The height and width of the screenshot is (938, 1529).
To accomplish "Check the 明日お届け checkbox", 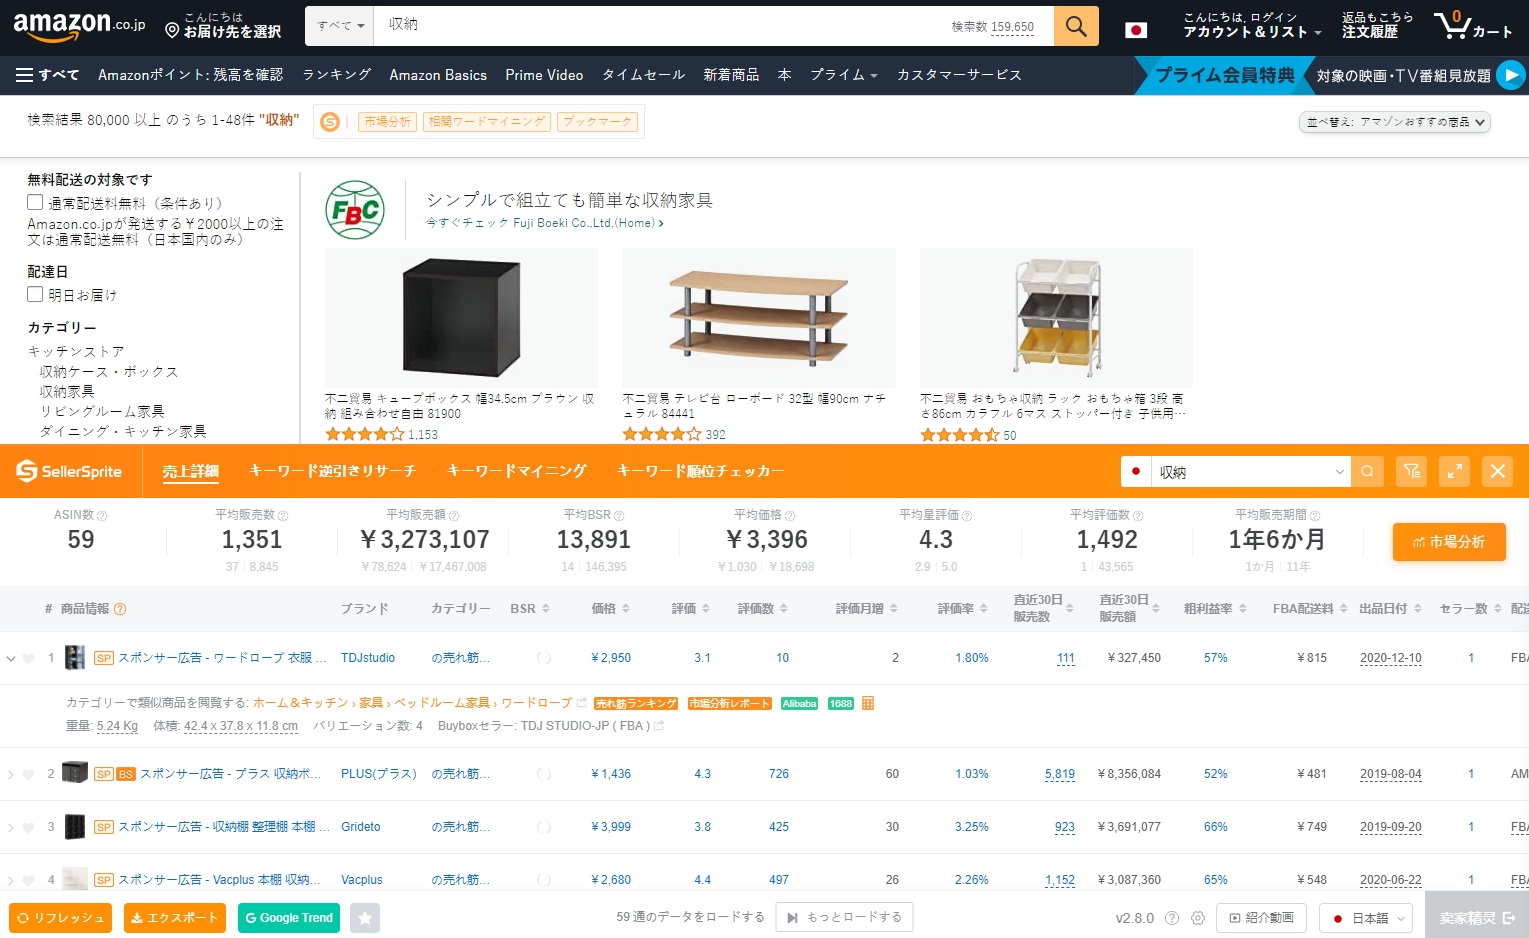I will (x=35, y=295).
